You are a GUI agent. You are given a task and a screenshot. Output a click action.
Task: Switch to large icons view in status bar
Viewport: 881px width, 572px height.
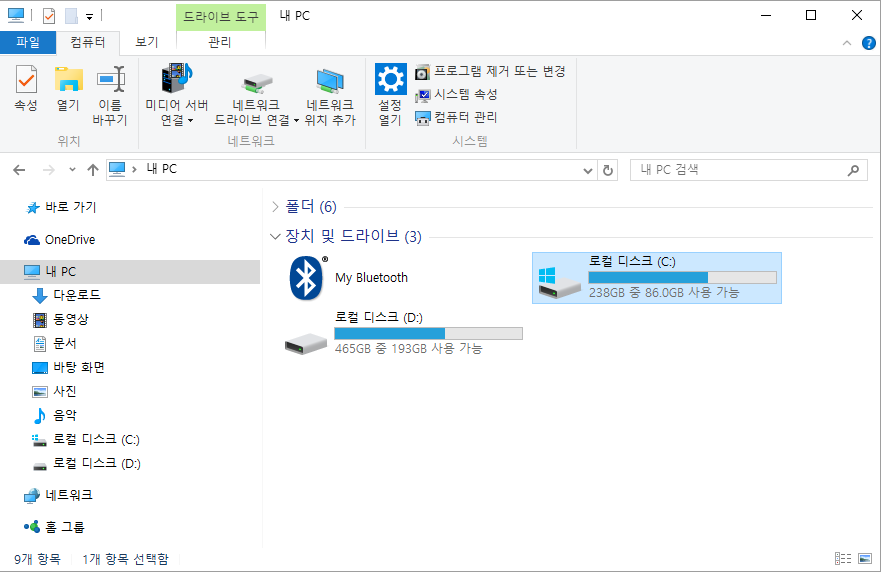point(865,559)
